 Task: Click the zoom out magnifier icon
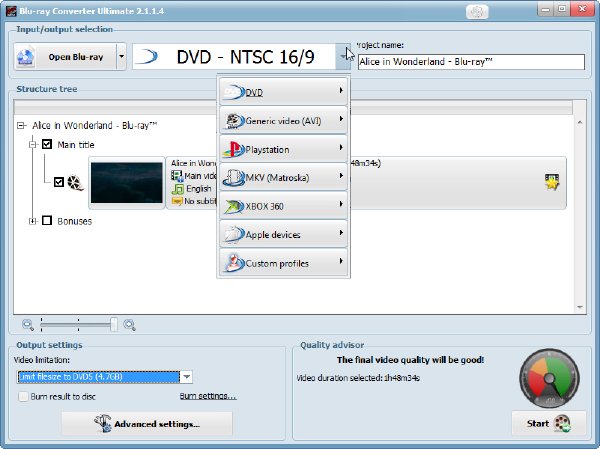[28, 325]
